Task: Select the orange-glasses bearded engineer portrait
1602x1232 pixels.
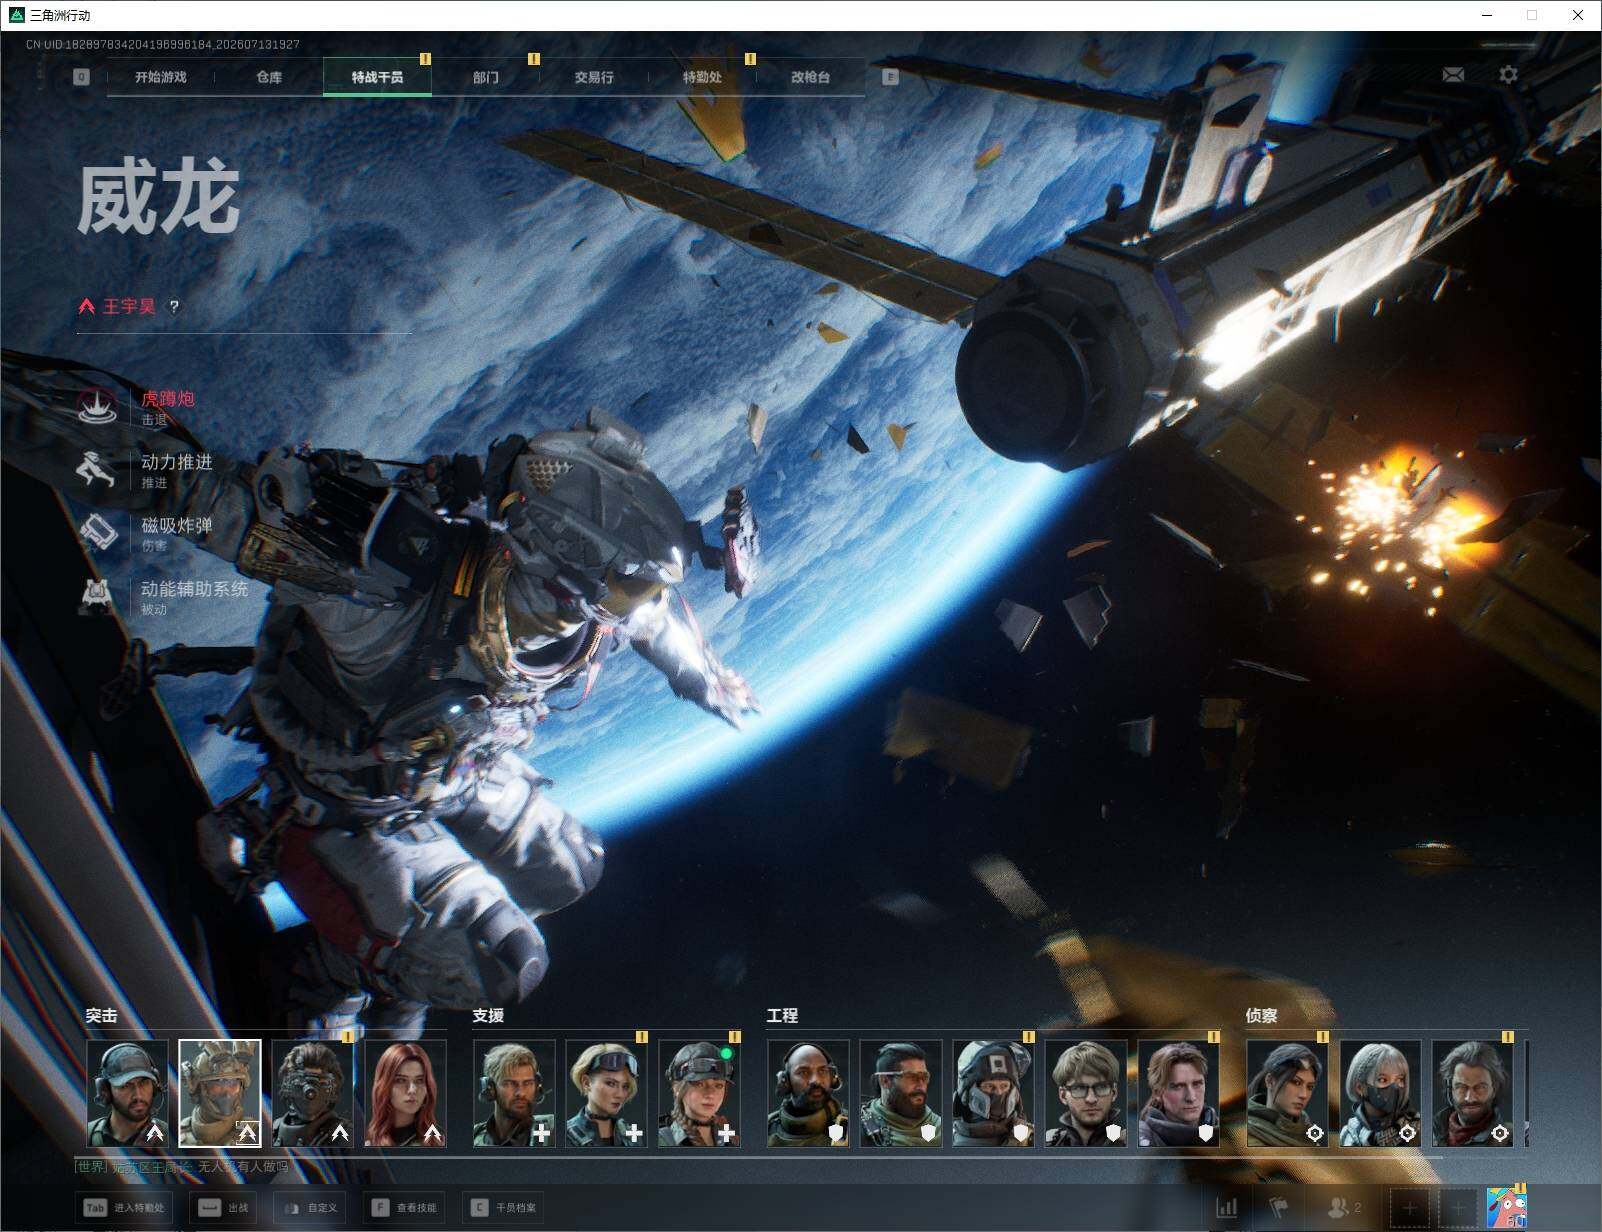Action: pos(900,1093)
